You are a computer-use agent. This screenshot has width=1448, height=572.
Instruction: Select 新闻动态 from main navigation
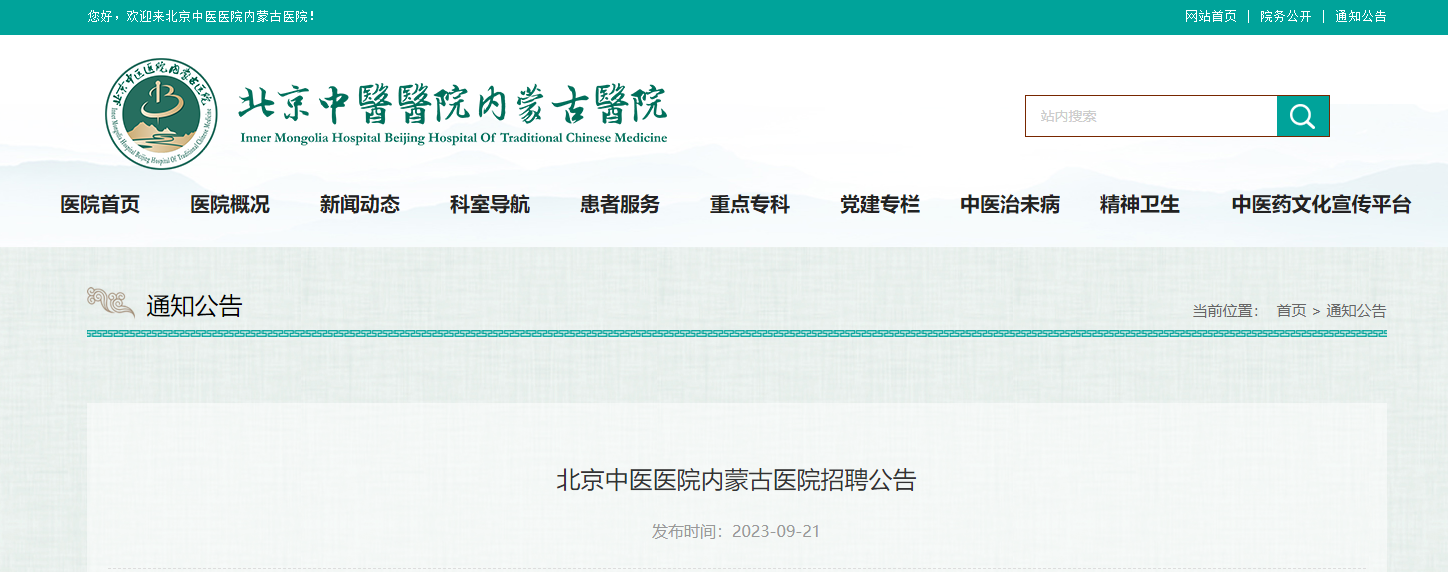pos(360,205)
